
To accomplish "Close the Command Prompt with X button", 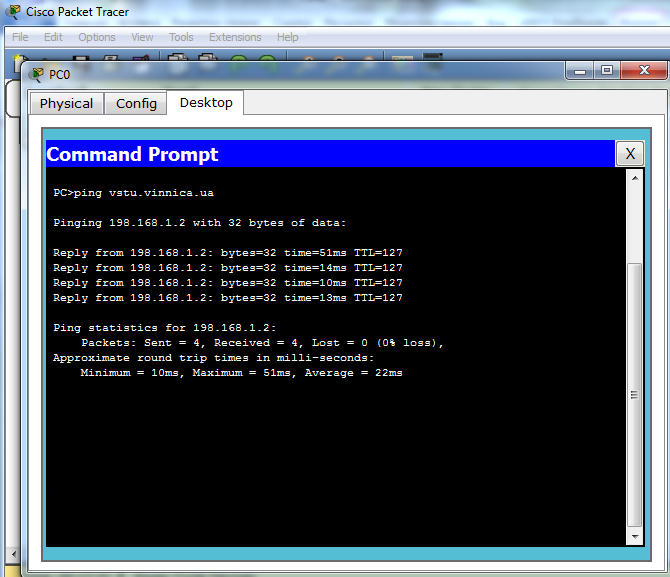I will [x=630, y=153].
